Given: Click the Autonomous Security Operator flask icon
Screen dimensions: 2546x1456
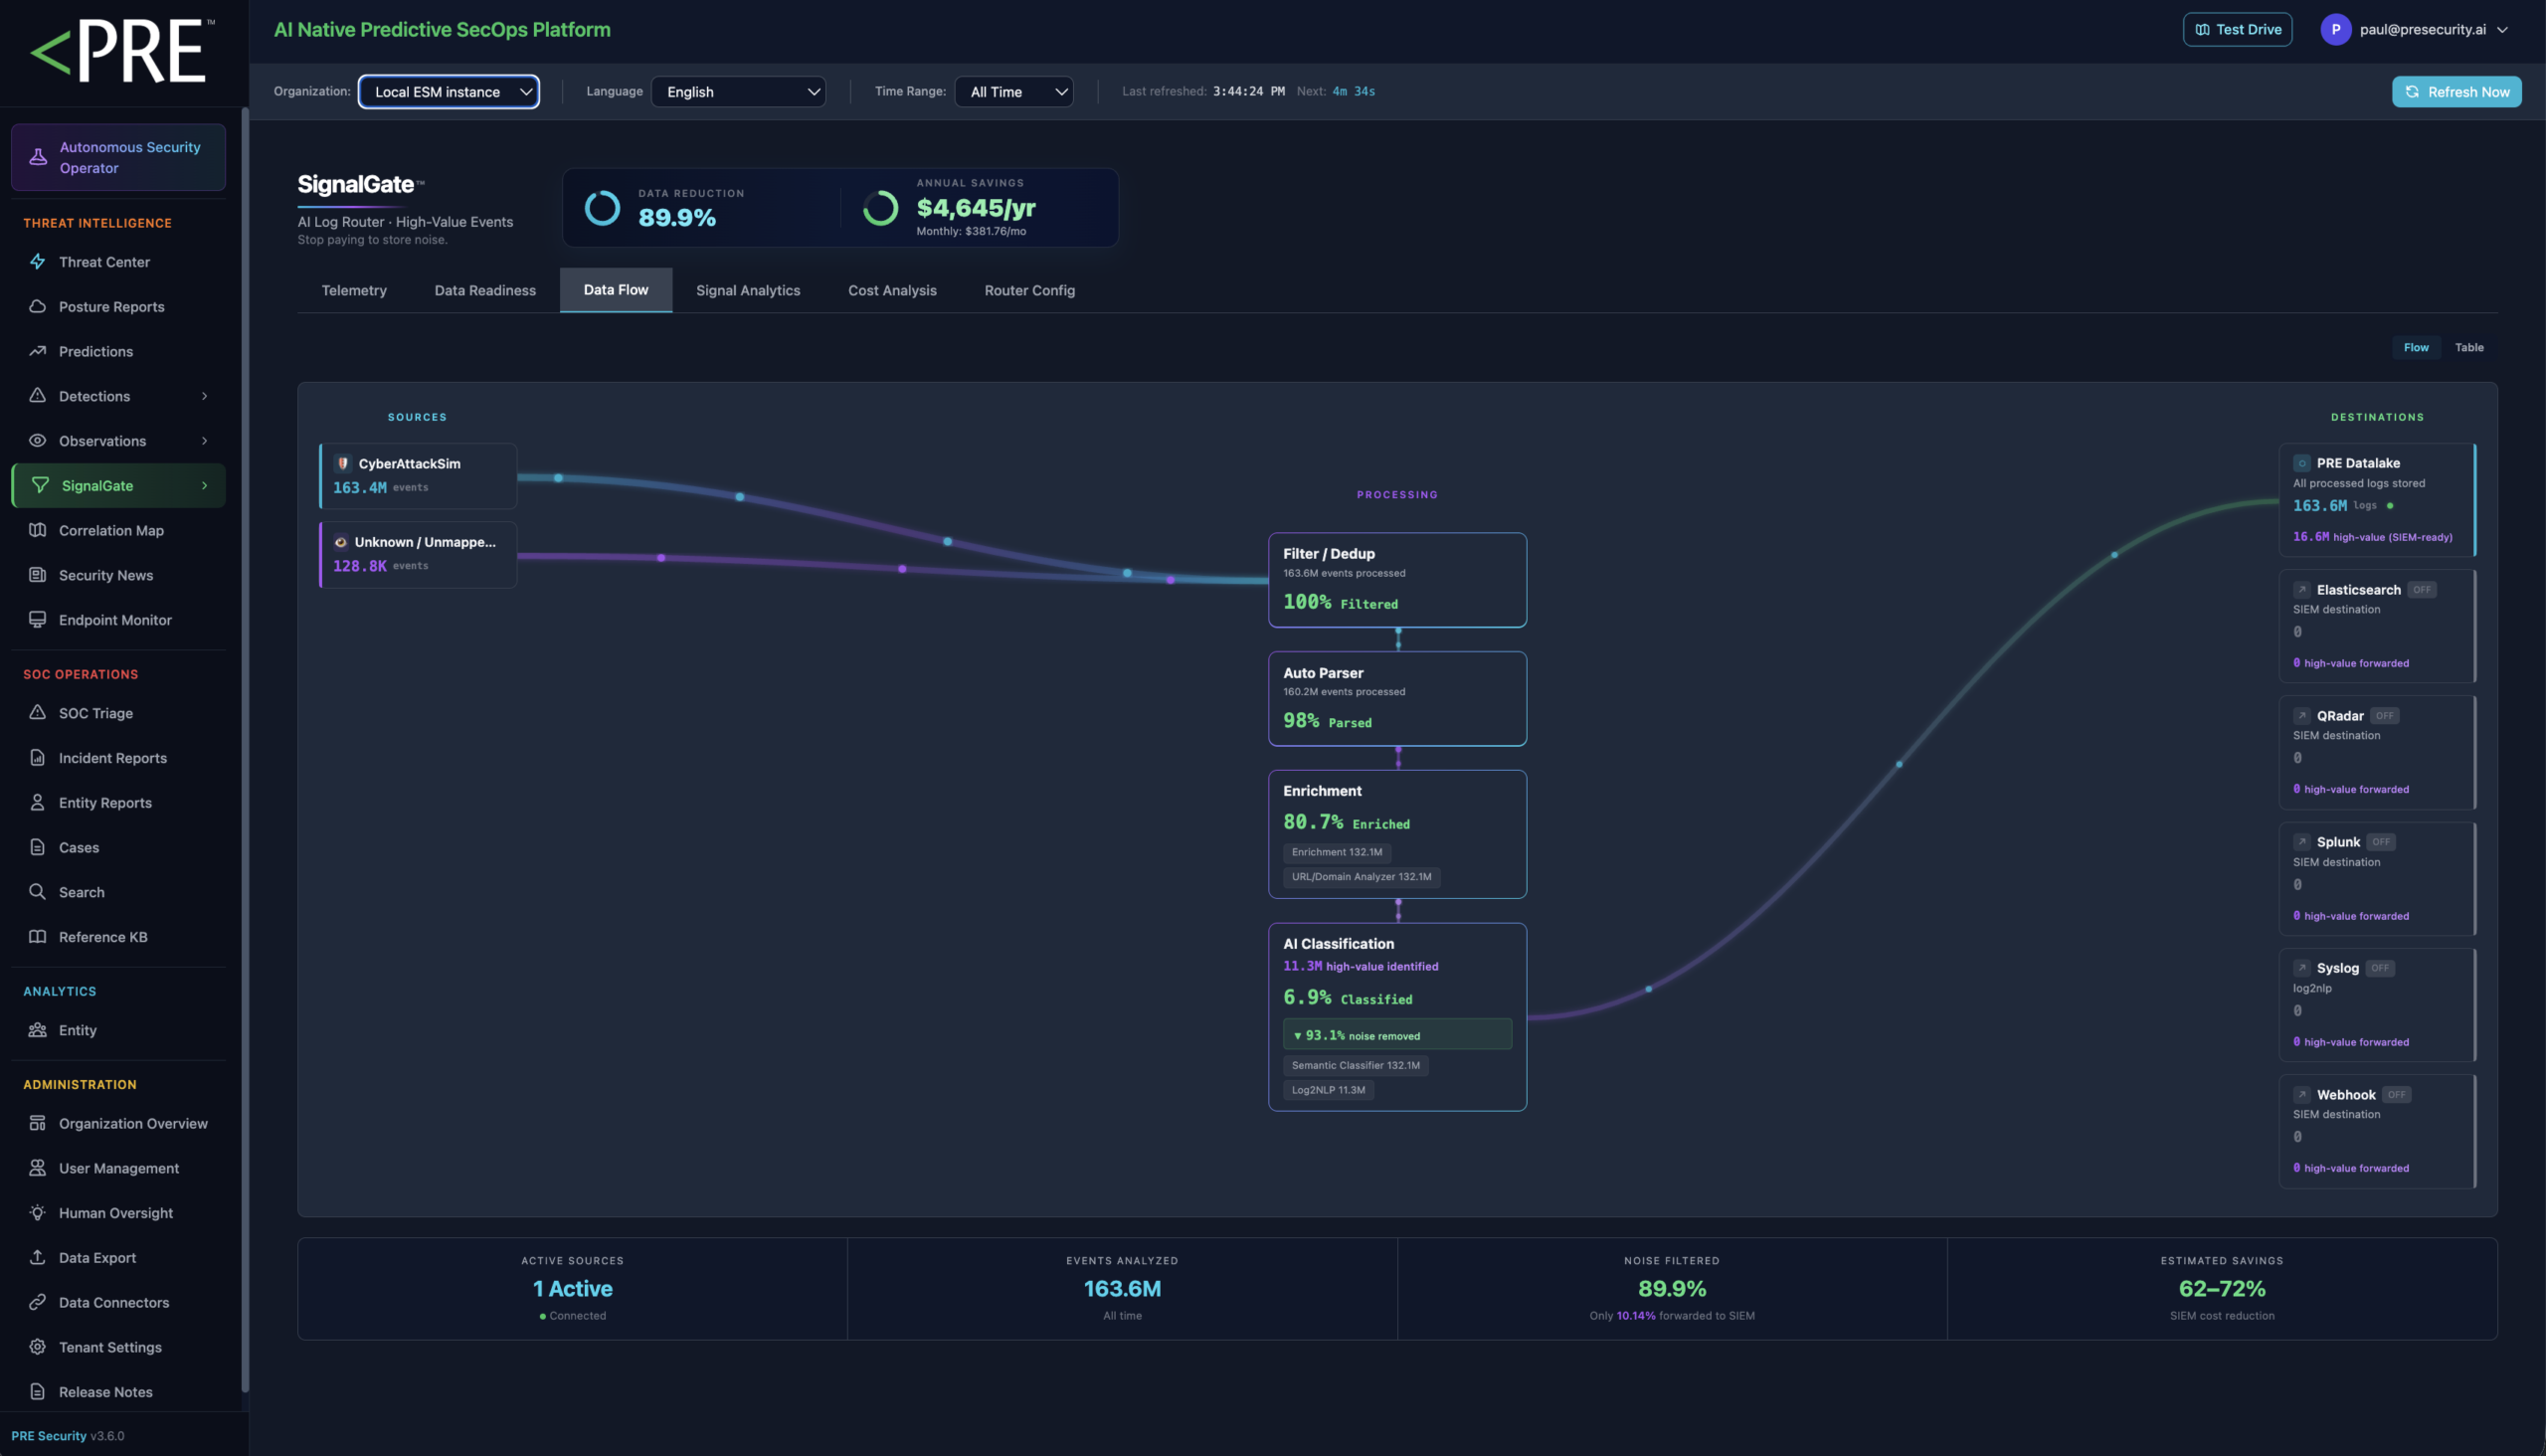Looking at the screenshot, I should click(x=38, y=157).
